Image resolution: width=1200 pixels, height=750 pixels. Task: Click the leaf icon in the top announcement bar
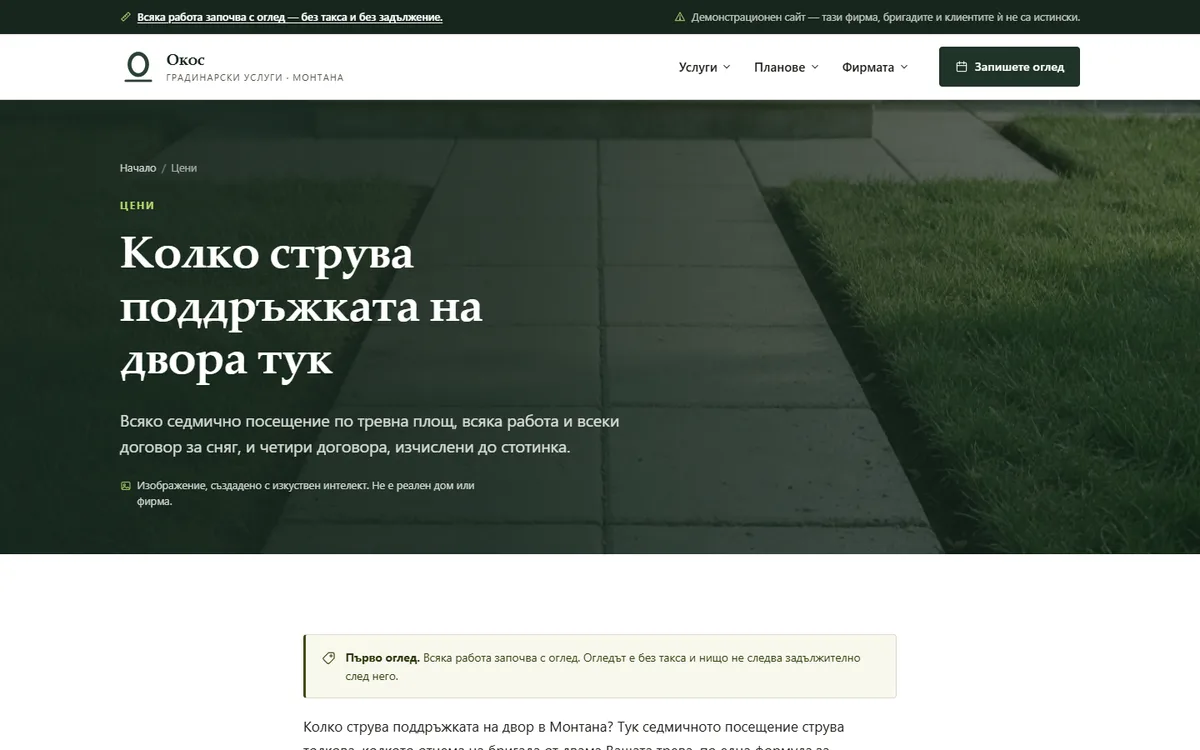[125, 17]
